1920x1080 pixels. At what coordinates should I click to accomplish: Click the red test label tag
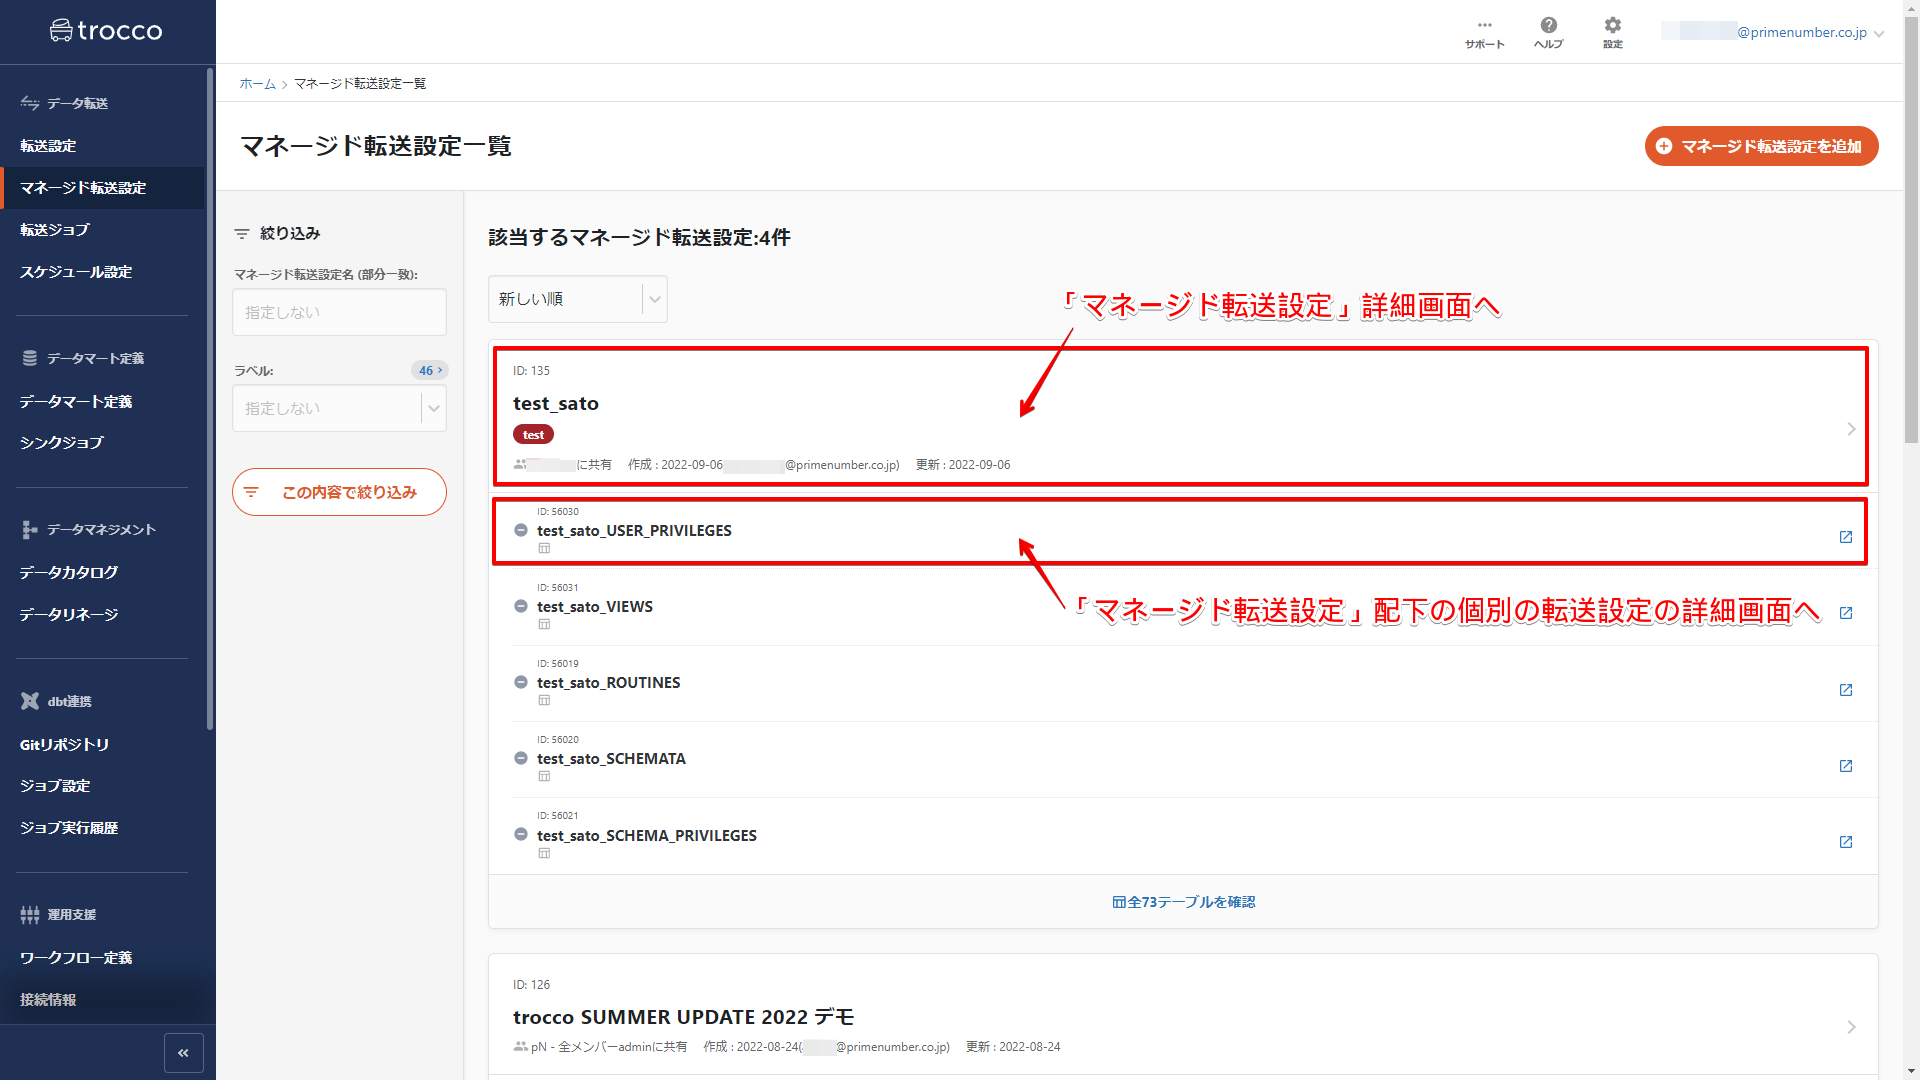pyautogui.click(x=533, y=435)
